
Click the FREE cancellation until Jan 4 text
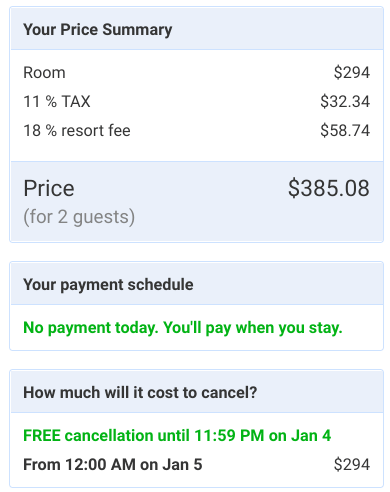[177, 436]
